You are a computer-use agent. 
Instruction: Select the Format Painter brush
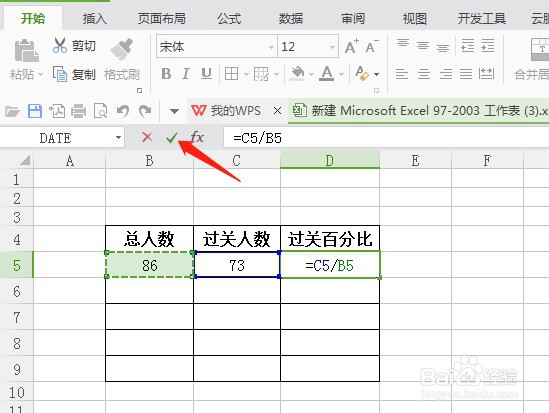(x=121, y=49)
